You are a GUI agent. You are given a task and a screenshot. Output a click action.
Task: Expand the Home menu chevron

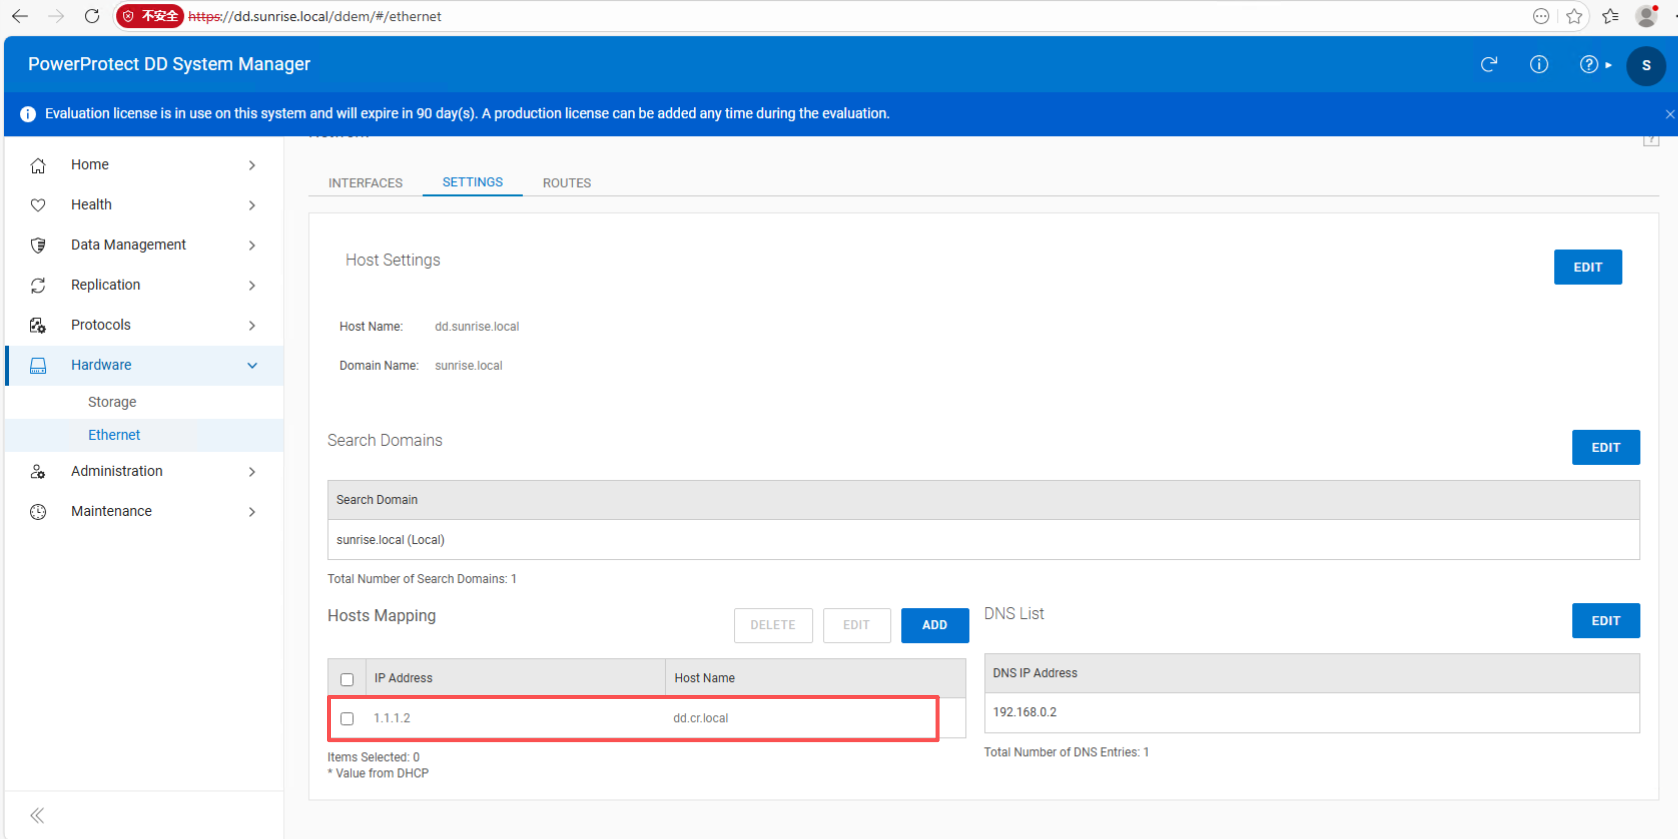pyautogui.click(x=252, y=165)
